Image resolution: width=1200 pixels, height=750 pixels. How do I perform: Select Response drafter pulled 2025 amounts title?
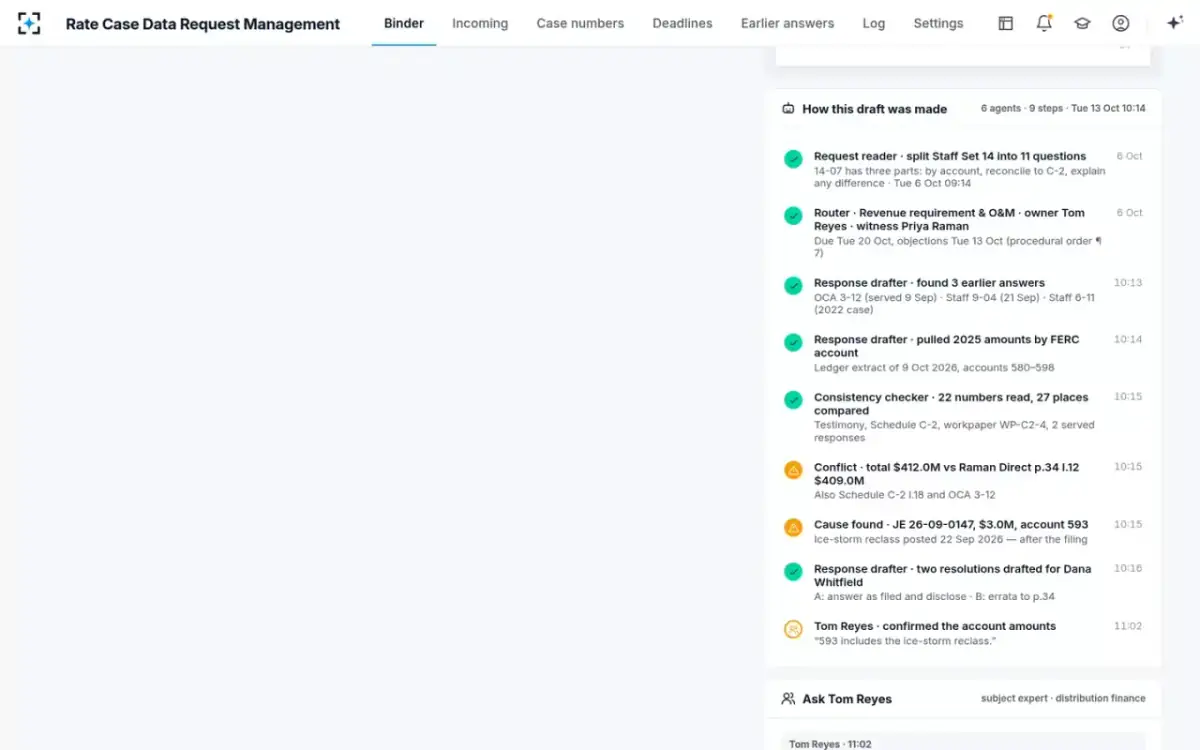point(946,346)
